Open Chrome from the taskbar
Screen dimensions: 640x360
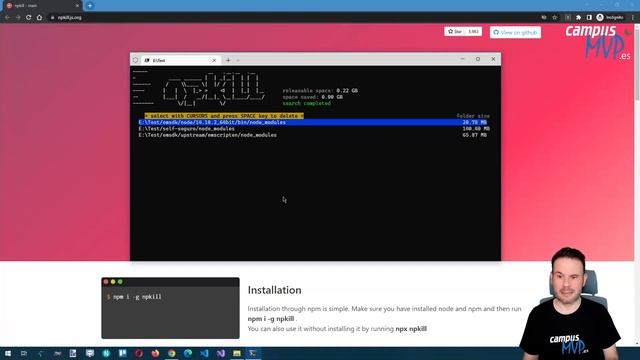[171, 353]
